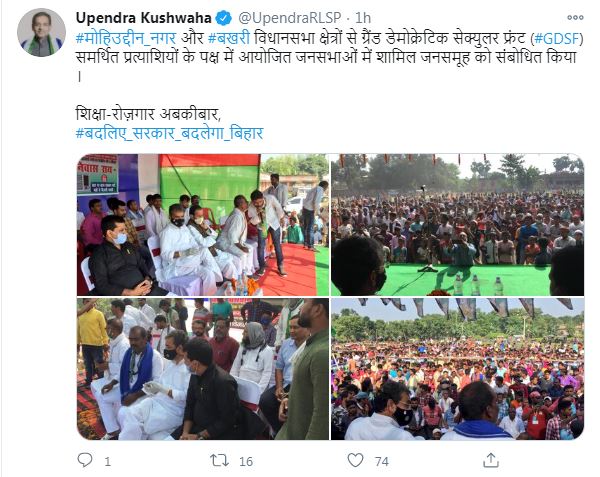Open the share upload icon
This screenshot has height=477, width=600.
tap(491, 460)
